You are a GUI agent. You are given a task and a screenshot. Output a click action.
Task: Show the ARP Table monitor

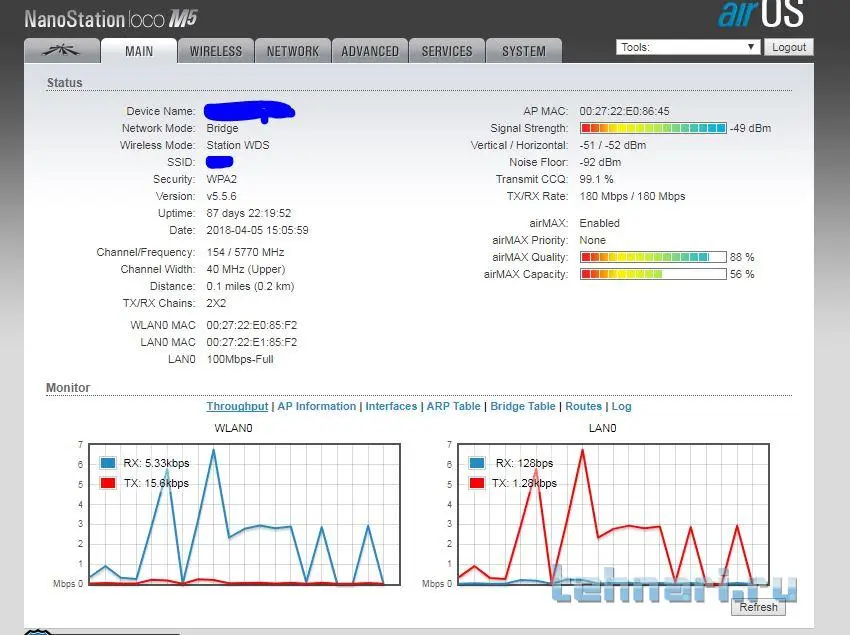click(453, 406)
